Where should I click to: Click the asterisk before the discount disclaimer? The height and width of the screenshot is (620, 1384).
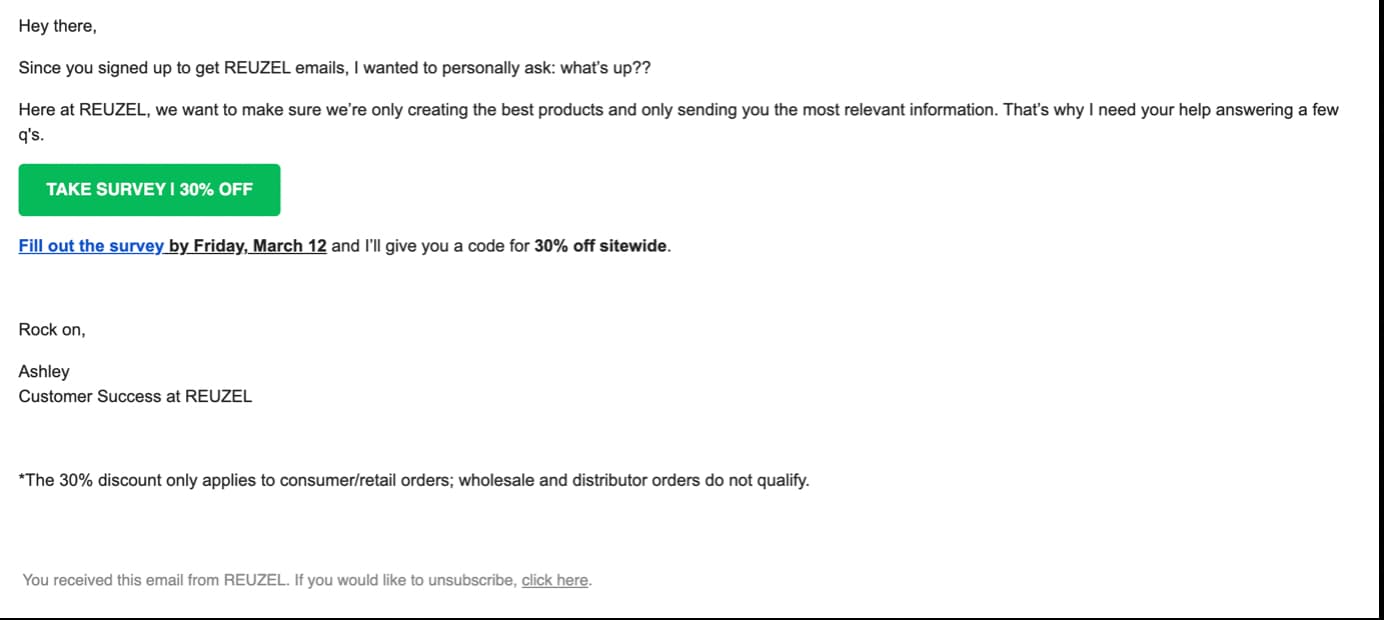coord(22,479)
